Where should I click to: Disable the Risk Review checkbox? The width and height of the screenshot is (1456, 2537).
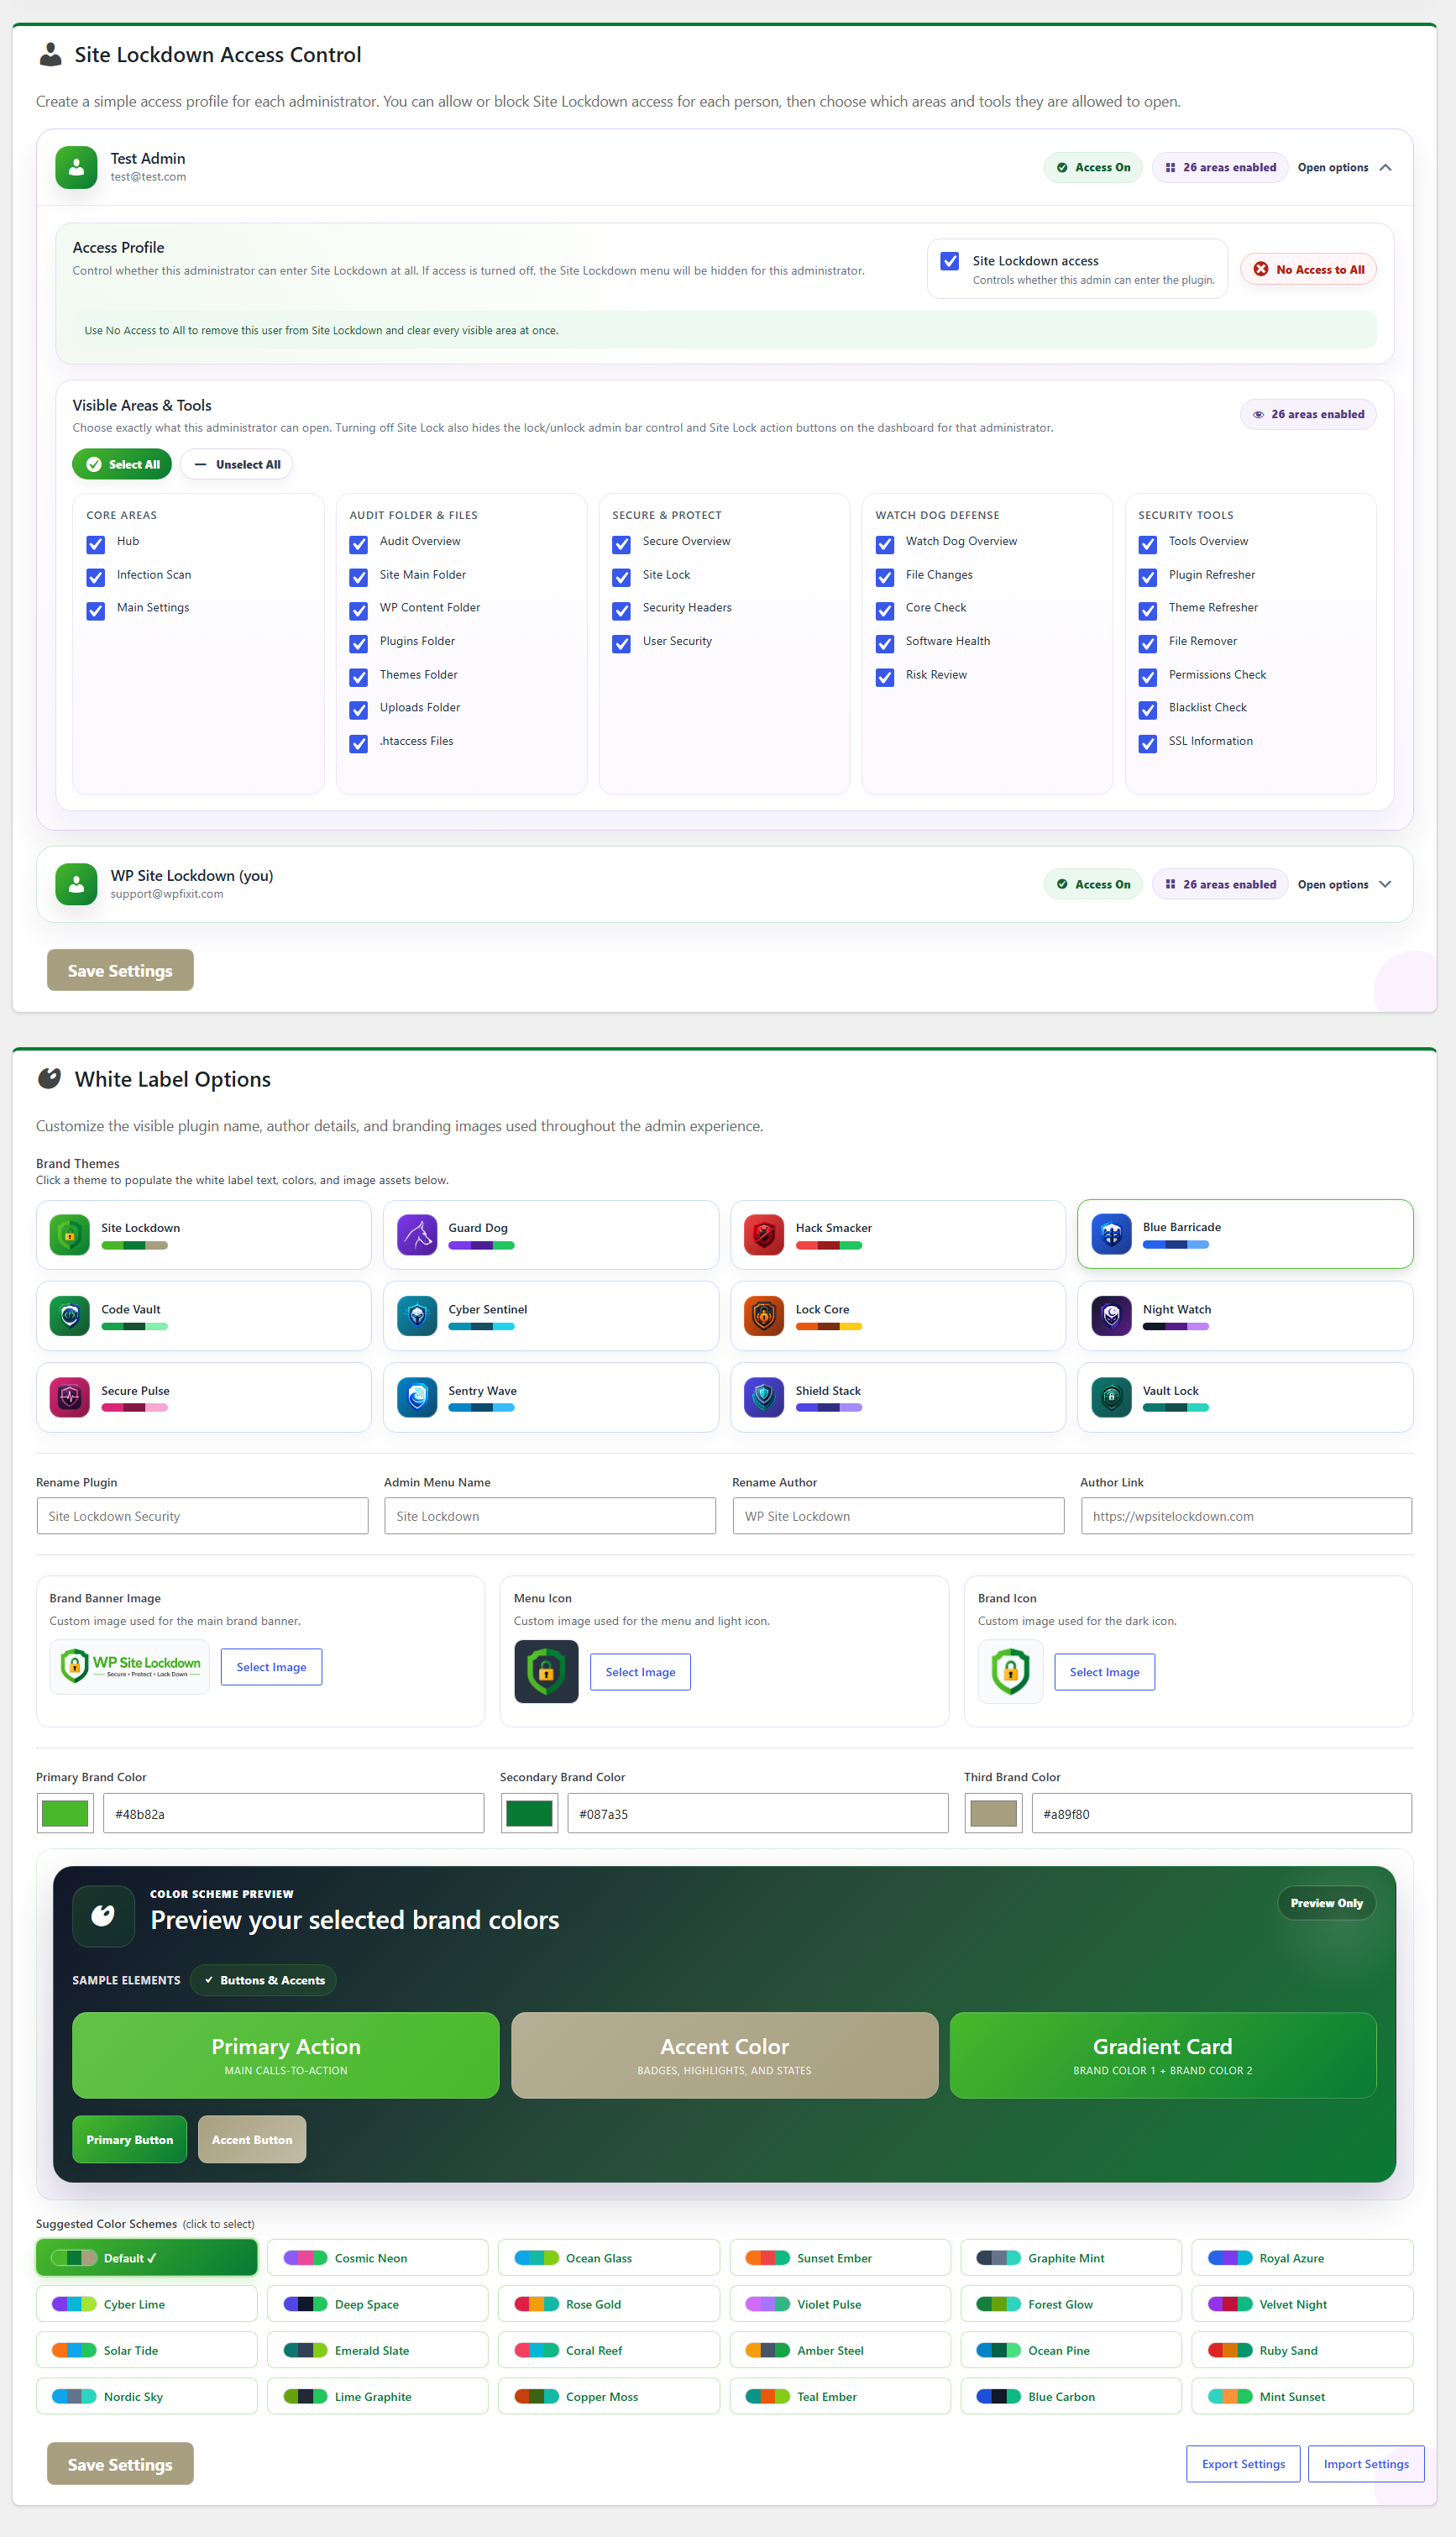pos(885,677)
